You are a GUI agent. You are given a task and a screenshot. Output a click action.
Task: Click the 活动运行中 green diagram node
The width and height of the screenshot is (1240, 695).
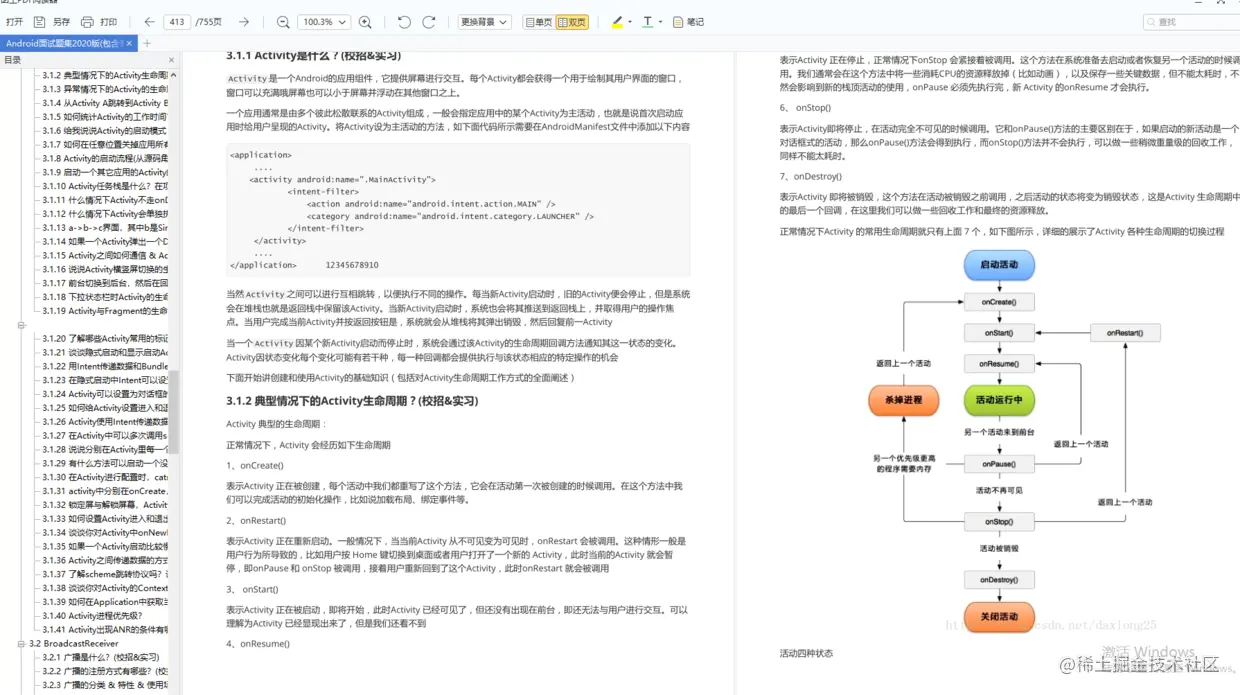pyautogui.click(x=999, y=401)
